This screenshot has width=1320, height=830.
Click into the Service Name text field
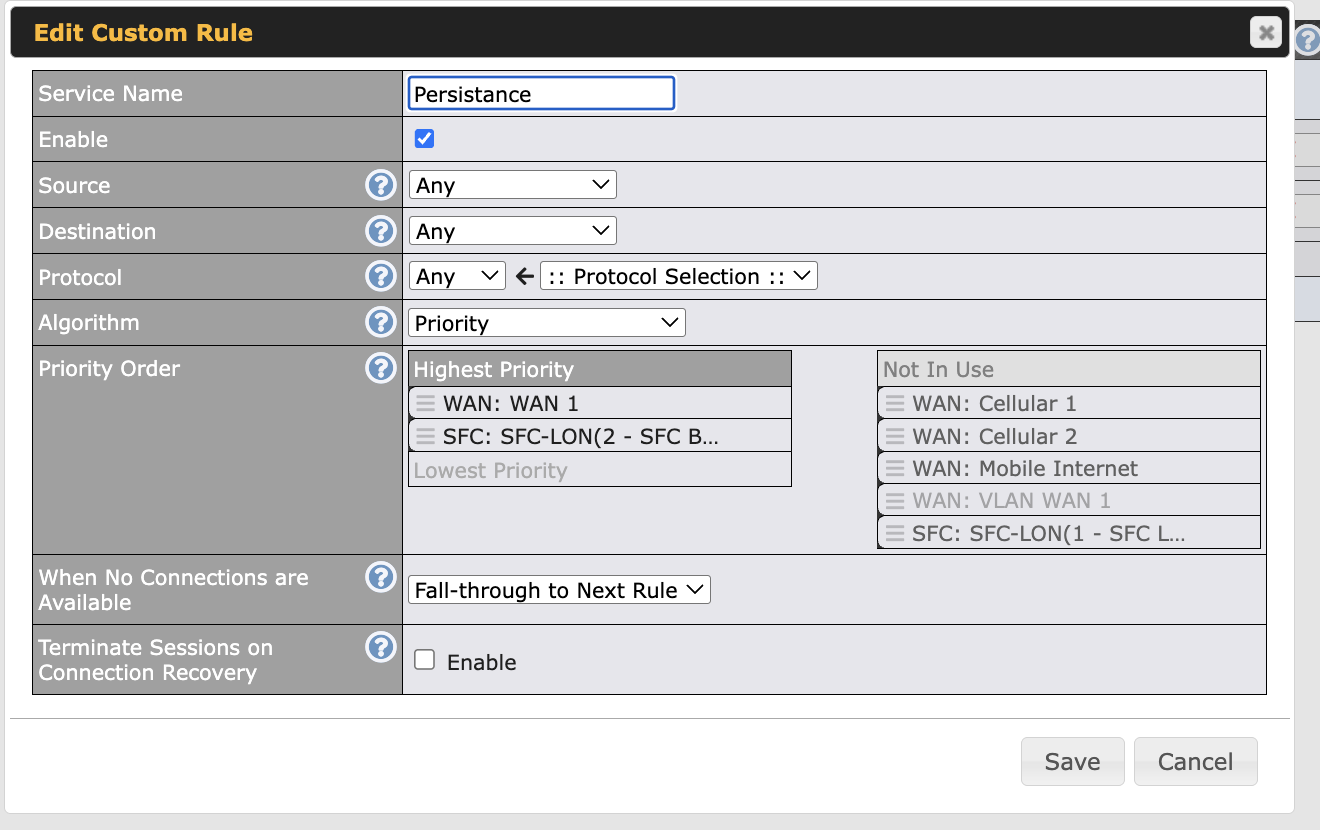point(541,94)
